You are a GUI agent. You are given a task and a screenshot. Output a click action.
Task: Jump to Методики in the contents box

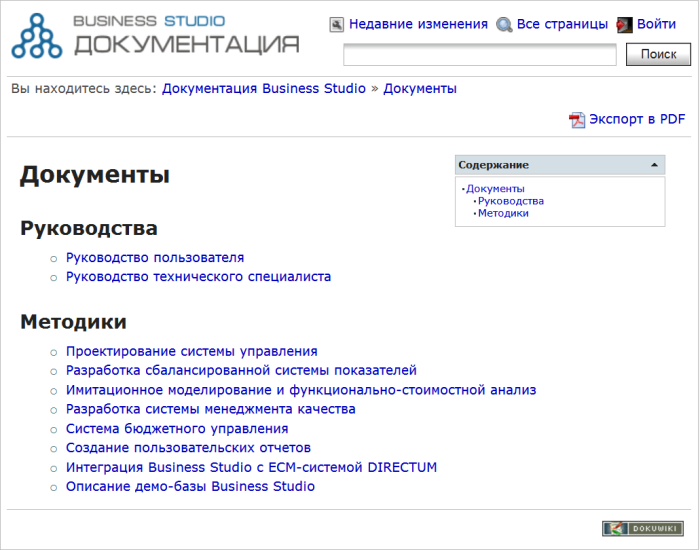tap(503, 213)
